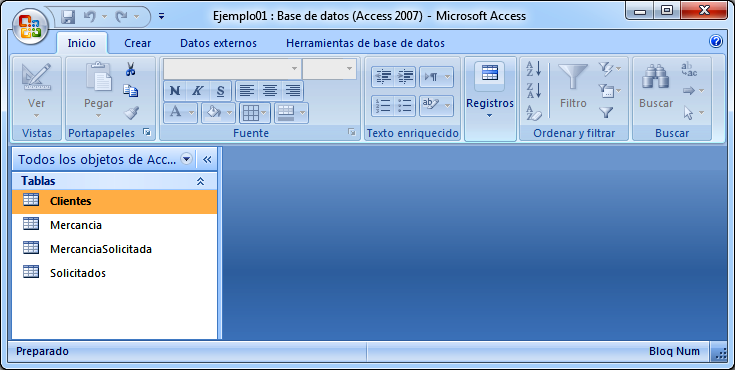Collapse the Tablas group chevron
This screenshot has height=370, width=735.
[x=201, y=181]
